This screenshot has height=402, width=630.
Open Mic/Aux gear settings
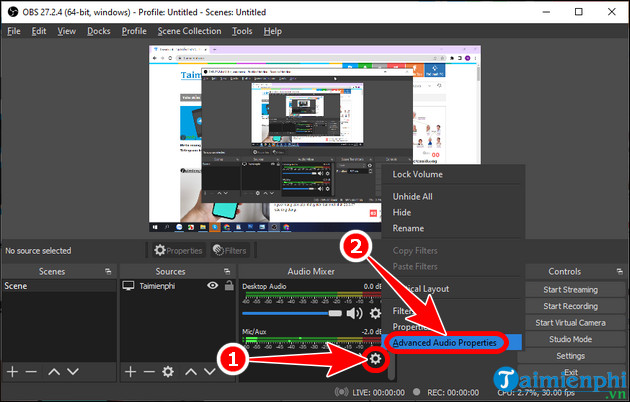(x=375, y=358)
